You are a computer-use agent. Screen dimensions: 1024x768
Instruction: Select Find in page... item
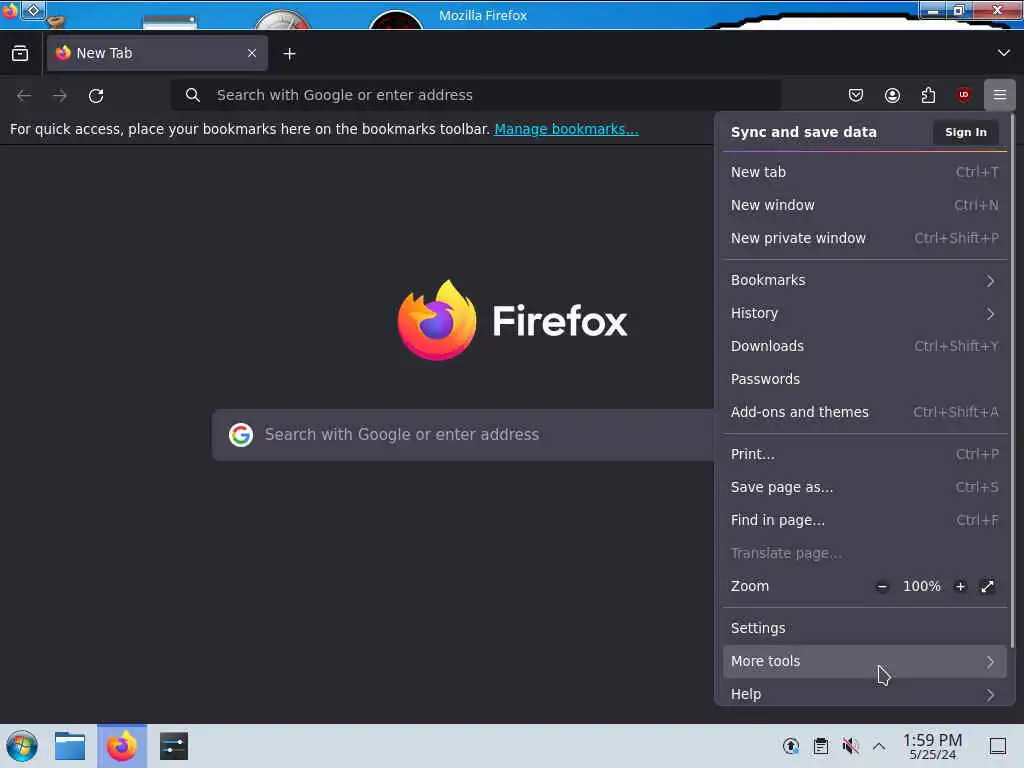(865, 520)
